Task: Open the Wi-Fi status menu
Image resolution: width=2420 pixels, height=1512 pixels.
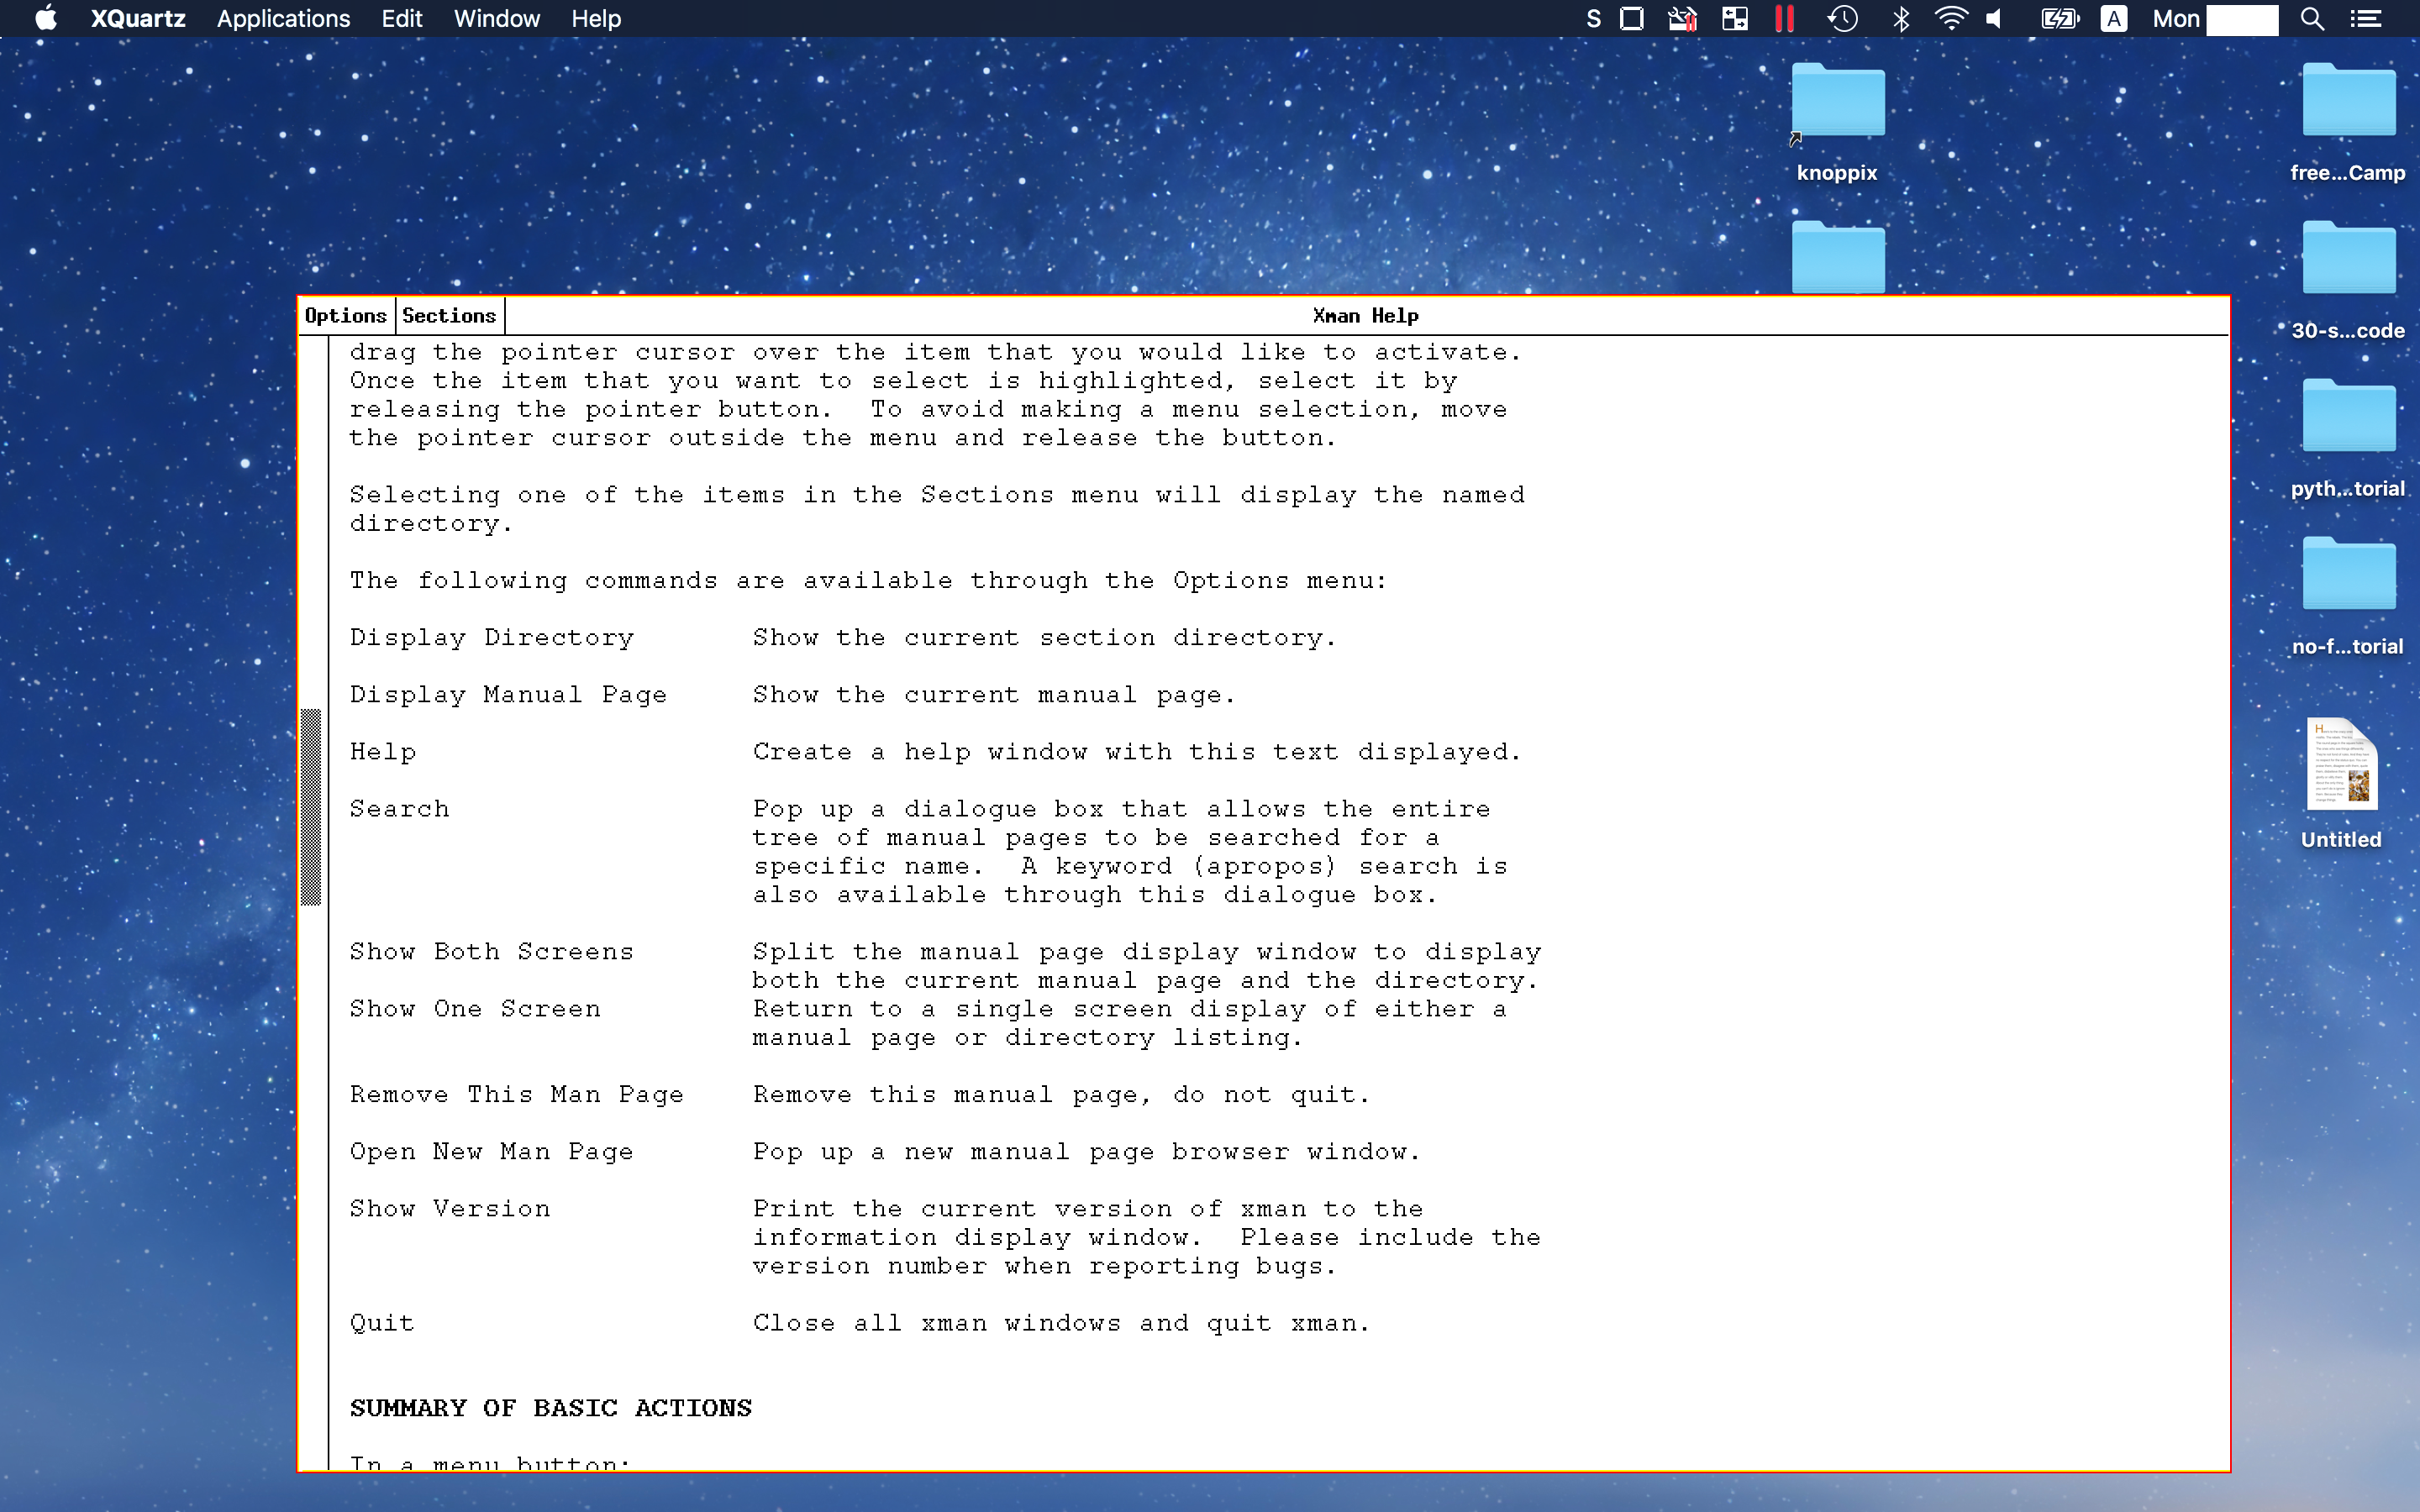Action: (x=1951, y=19)
